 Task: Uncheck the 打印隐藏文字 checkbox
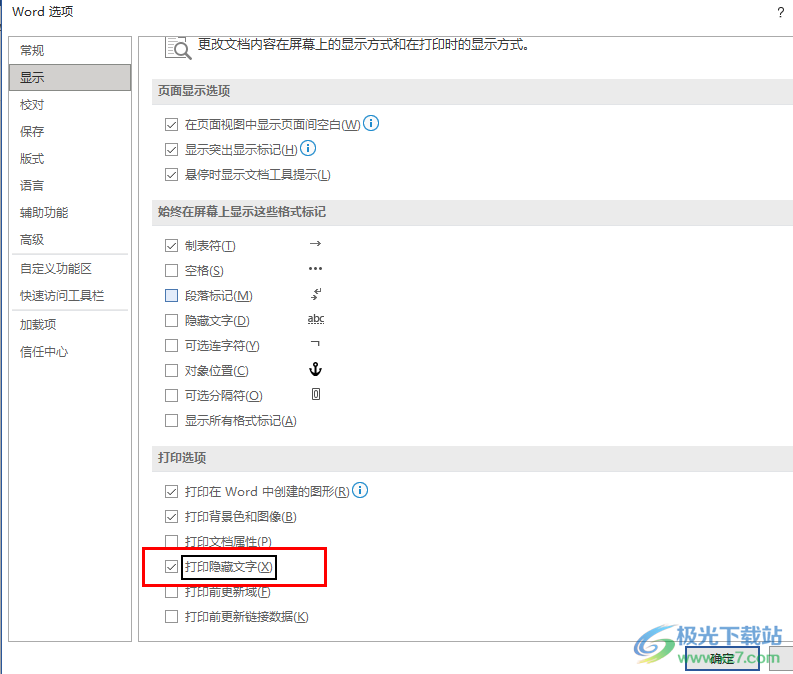171,567
